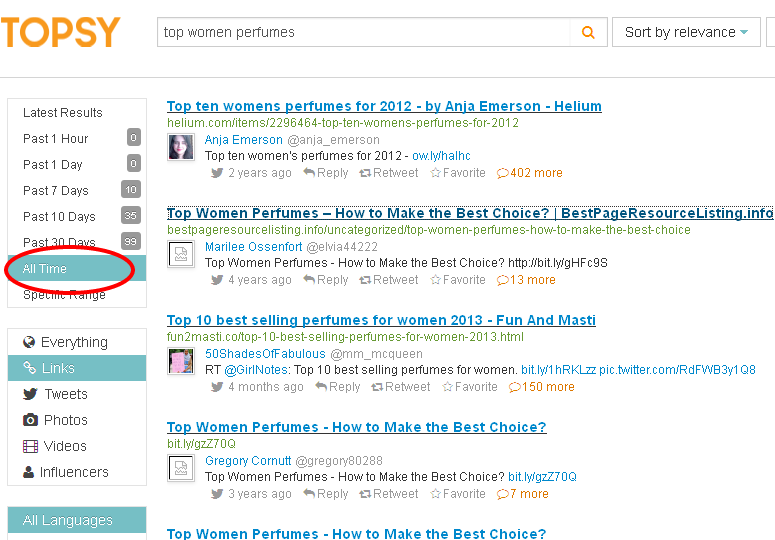This screenshot has width=775, height=540.
Task: Choose the Specific Range time filter
Action: pyautogui.click(x=64, y=295)
